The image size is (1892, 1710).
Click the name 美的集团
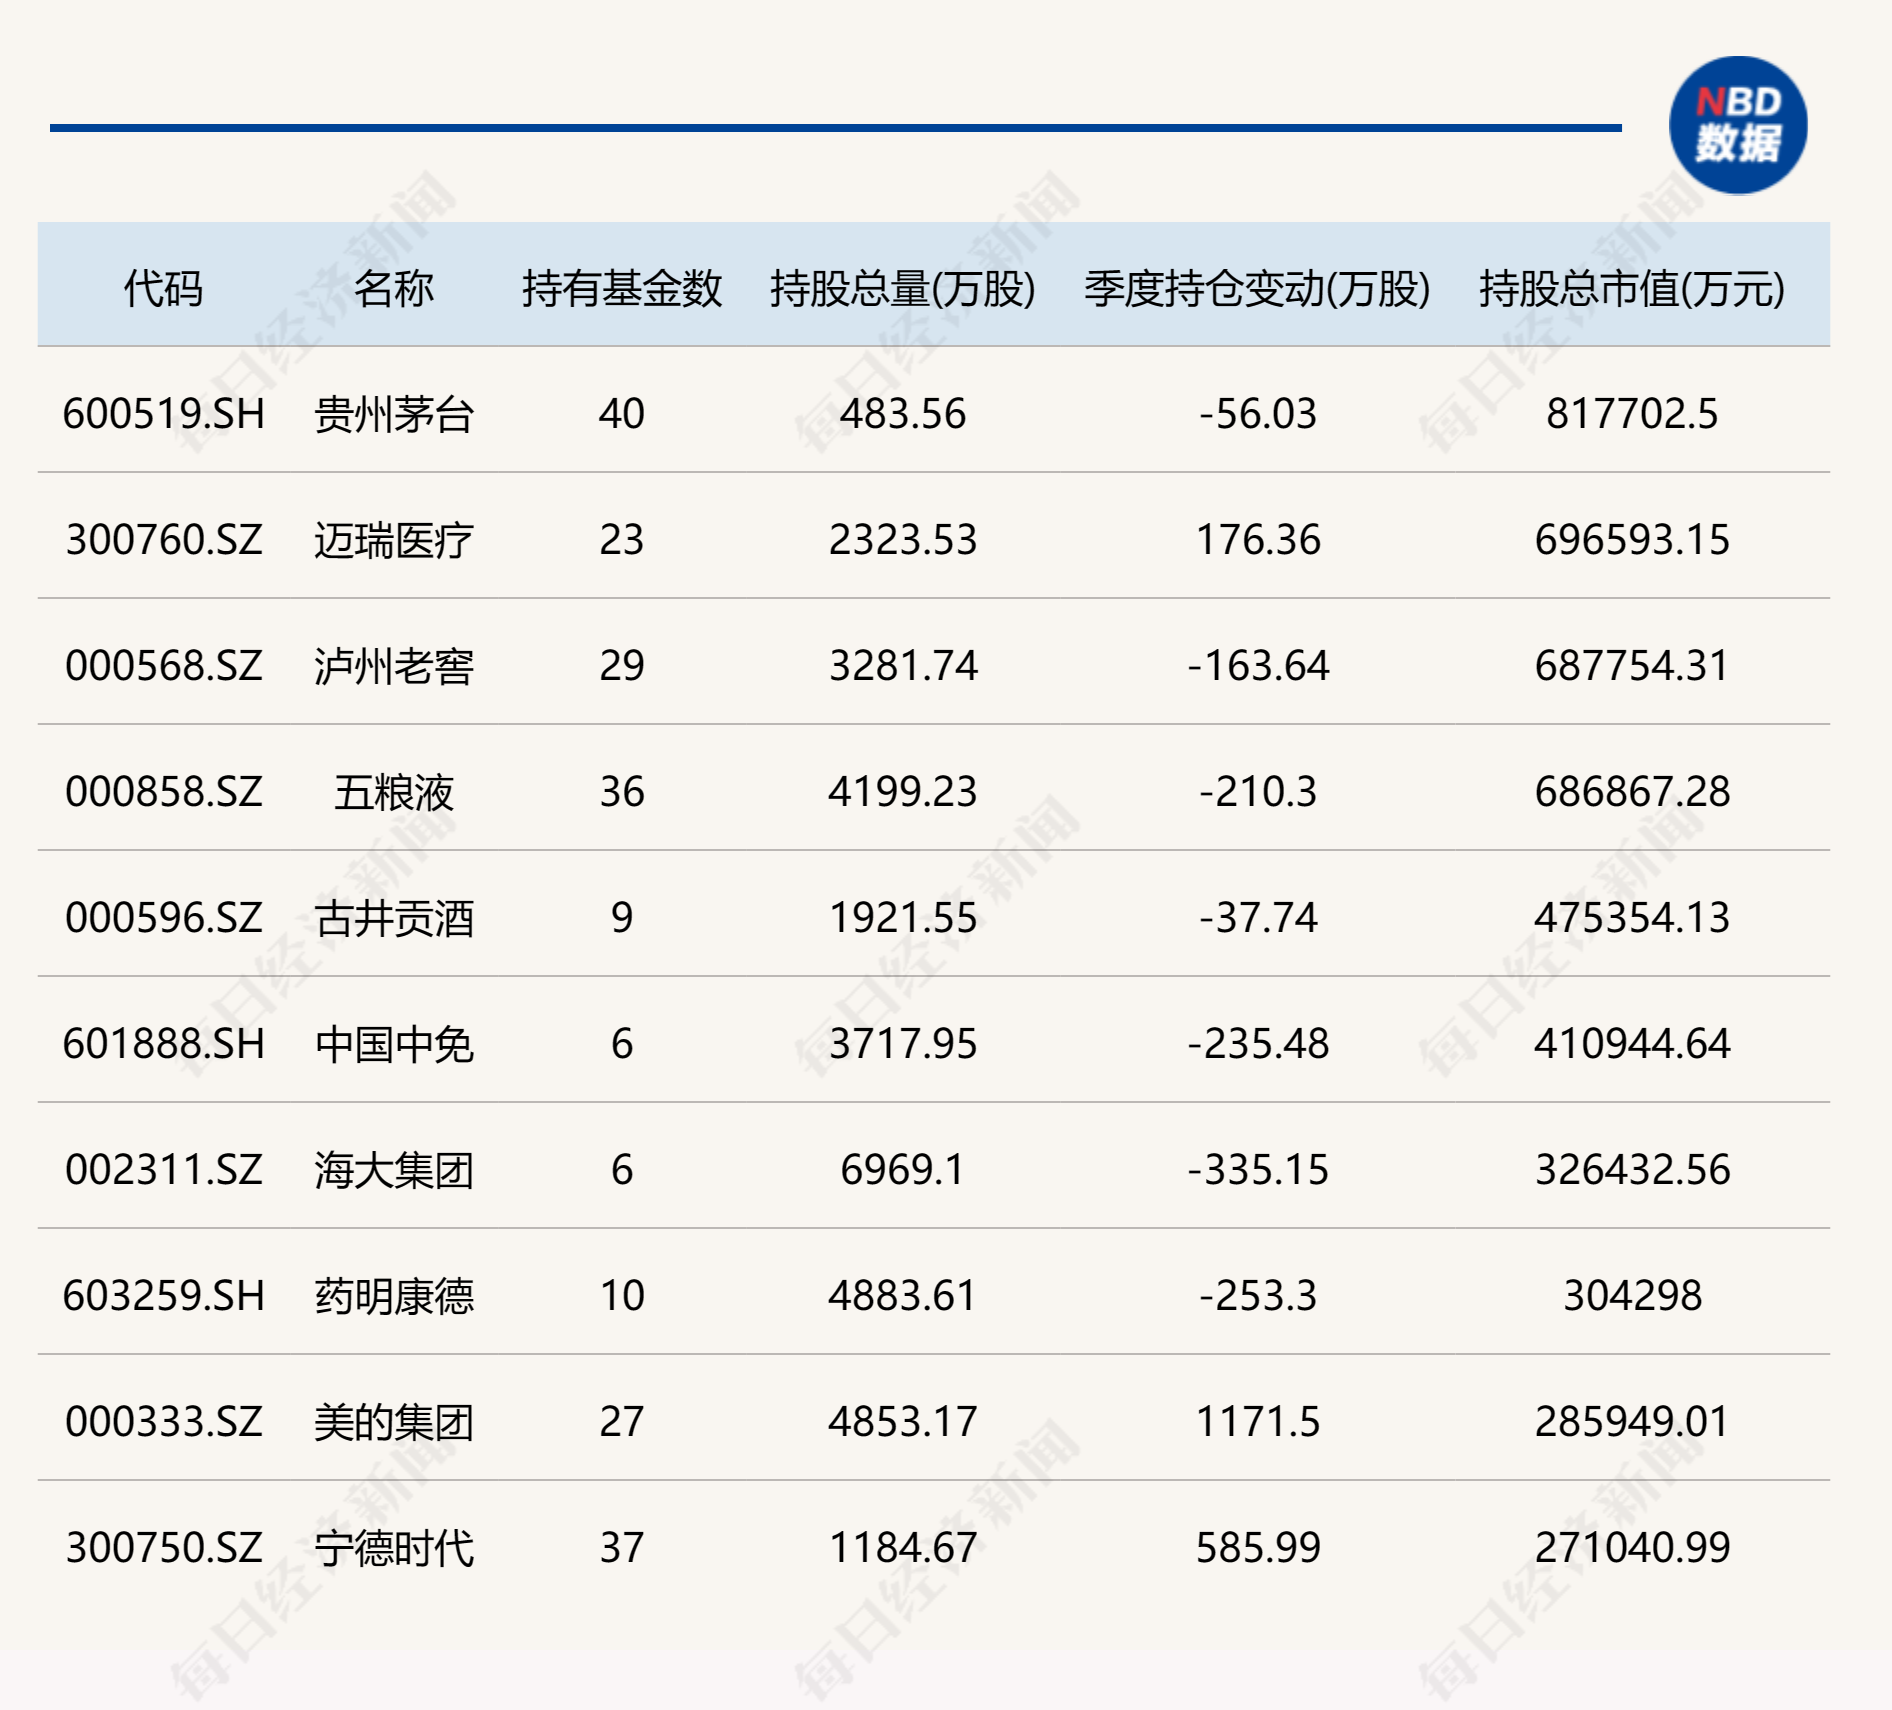[x=393, y=1422]
